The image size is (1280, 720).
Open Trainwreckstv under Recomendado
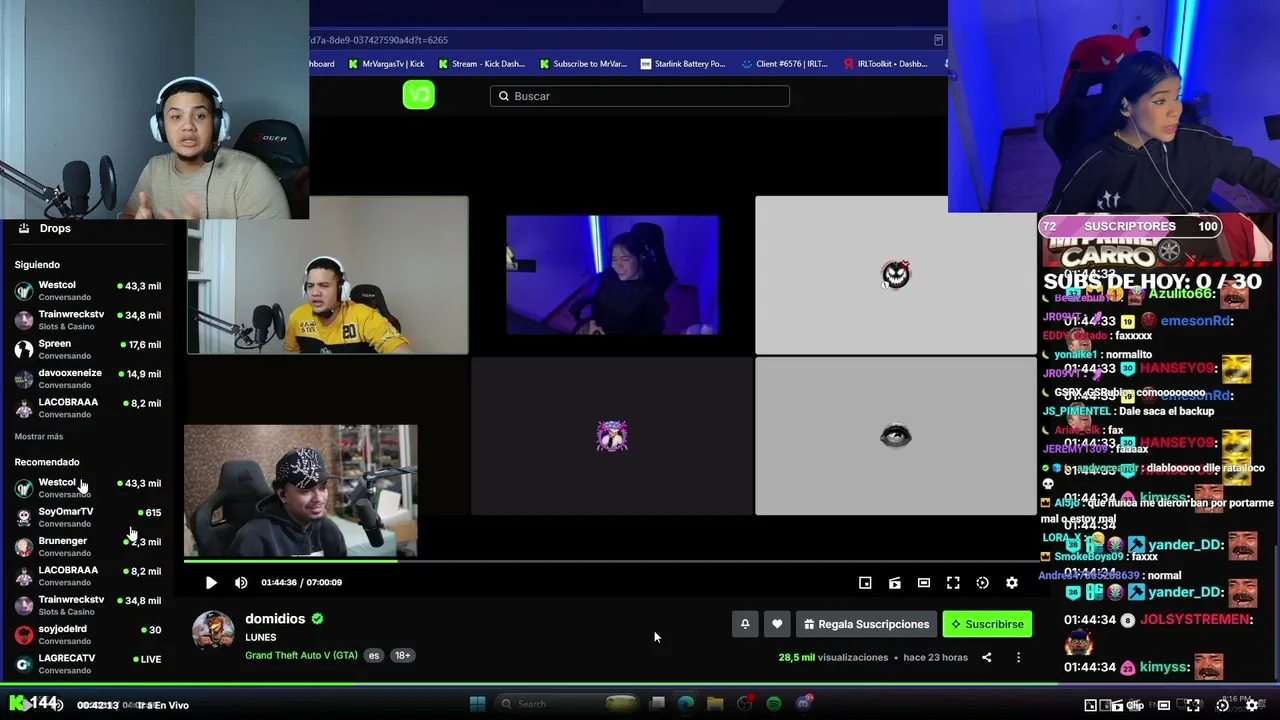click(x=88, y=605)
